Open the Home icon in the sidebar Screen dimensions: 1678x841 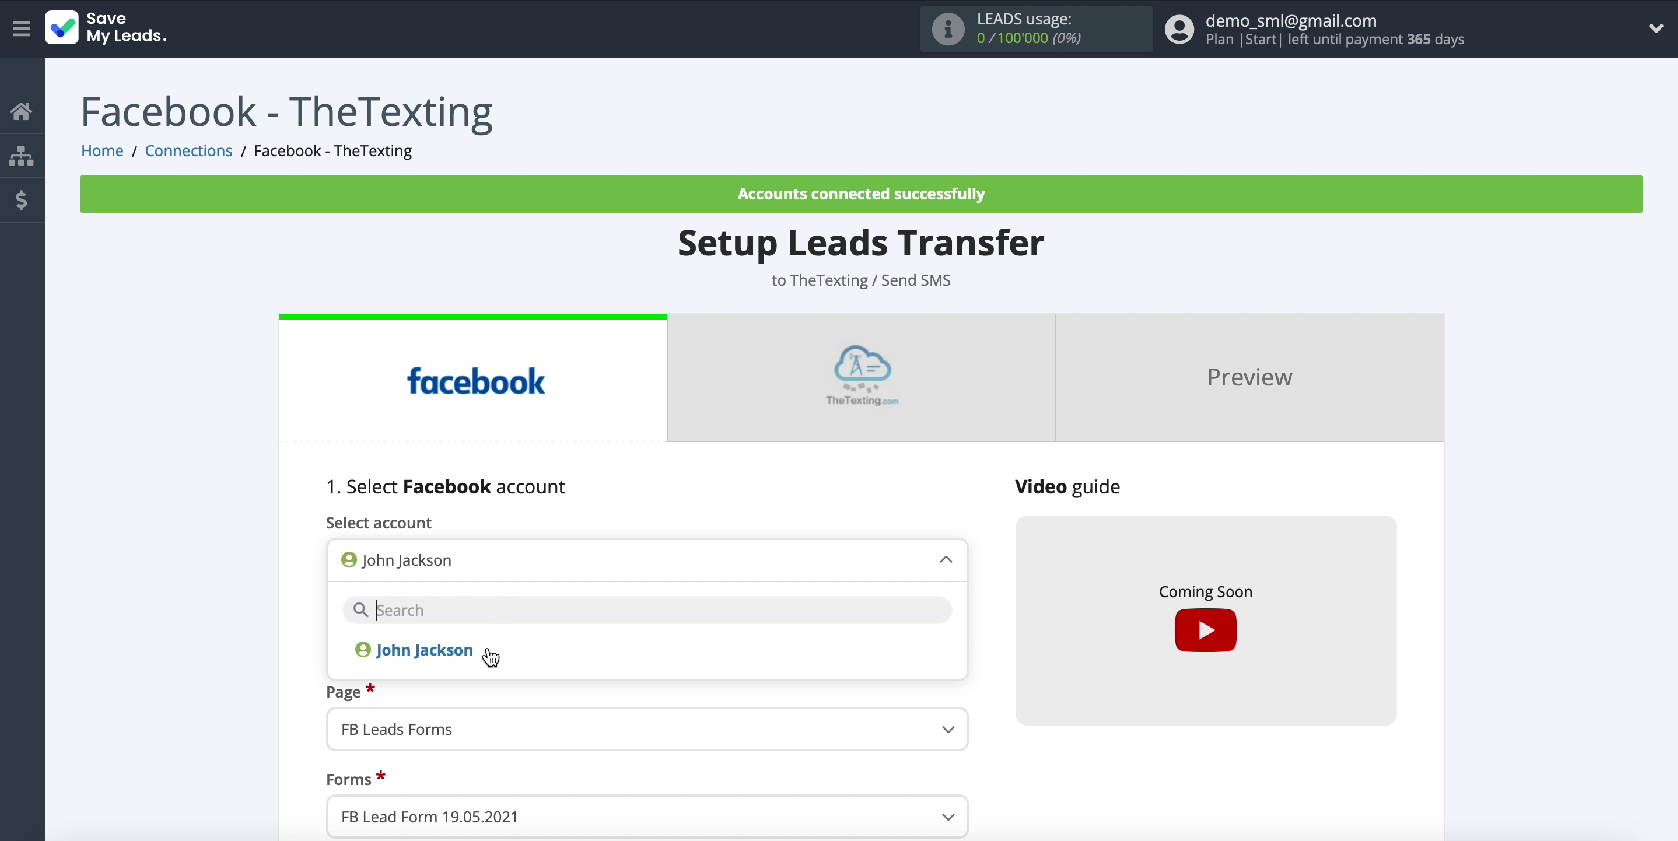pyautogui.click(x=21, y=112)
